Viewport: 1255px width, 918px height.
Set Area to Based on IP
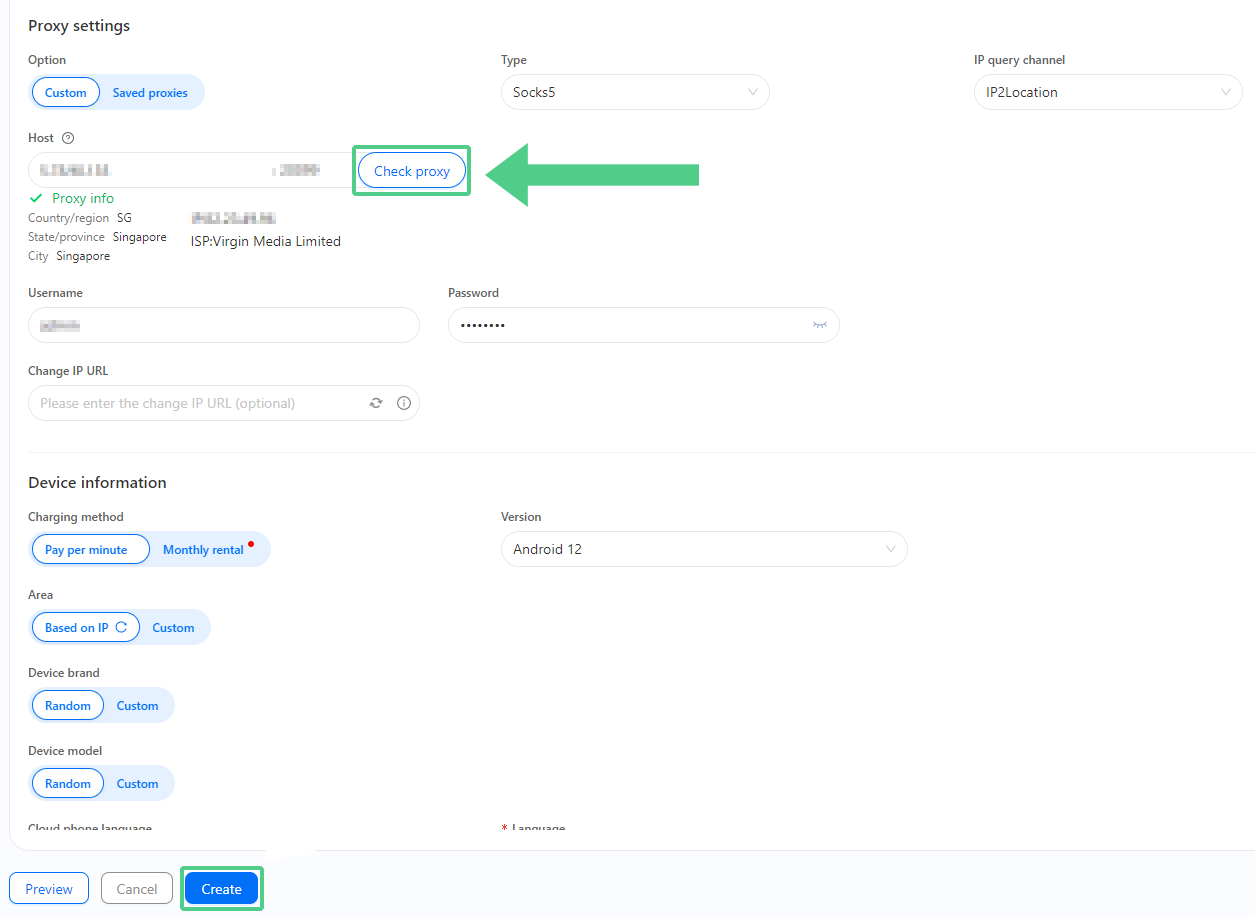tap(86, 627)
